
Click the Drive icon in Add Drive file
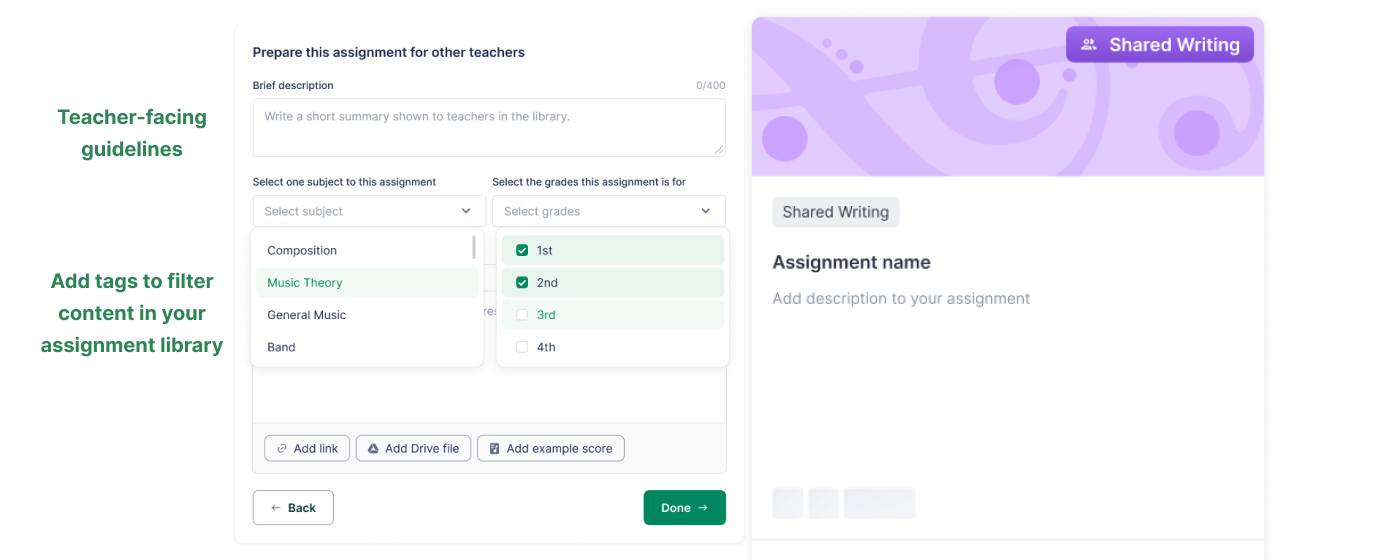(373, 449)
